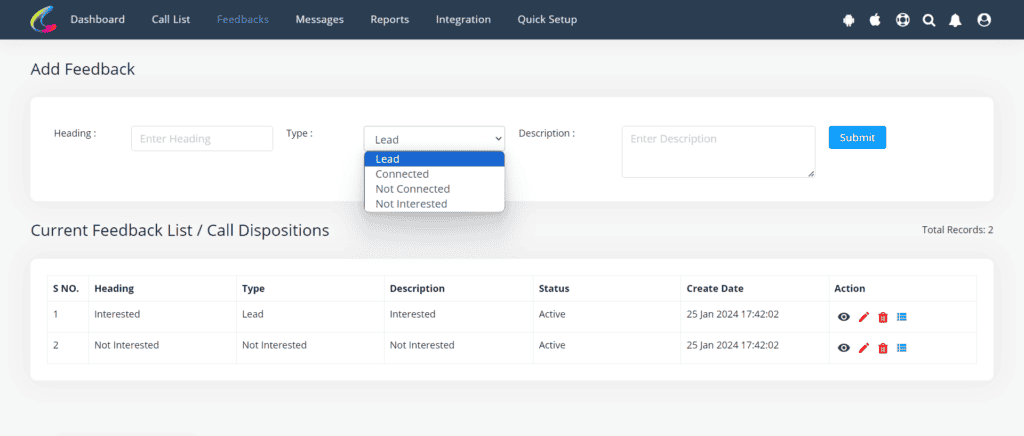Go to the Reports menu
This screenshot has width=1024, height=436.
(389, 19)
